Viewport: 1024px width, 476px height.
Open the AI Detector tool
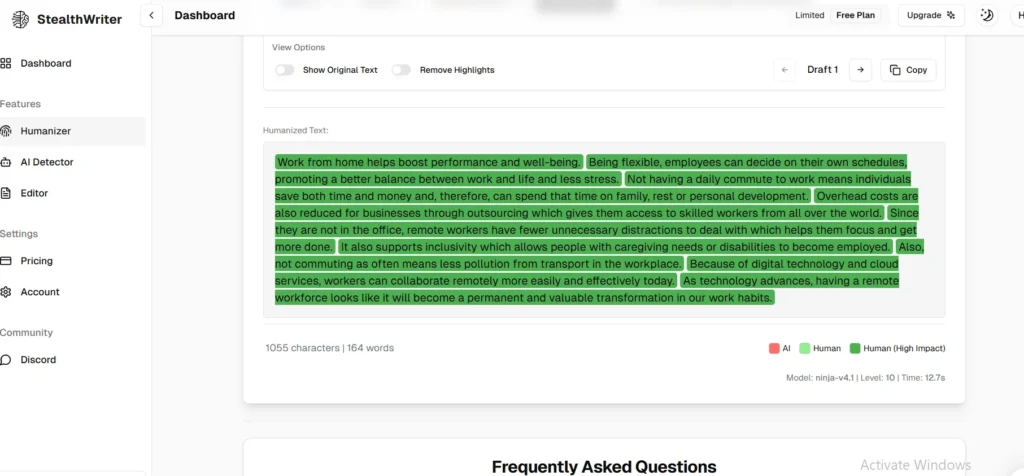point(46,162)
